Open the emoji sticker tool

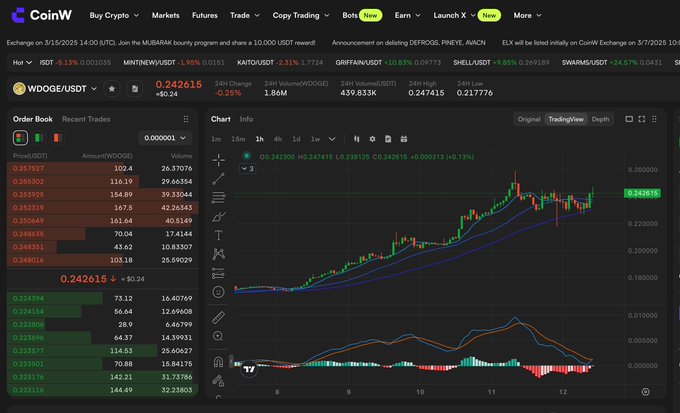point(218,292)
